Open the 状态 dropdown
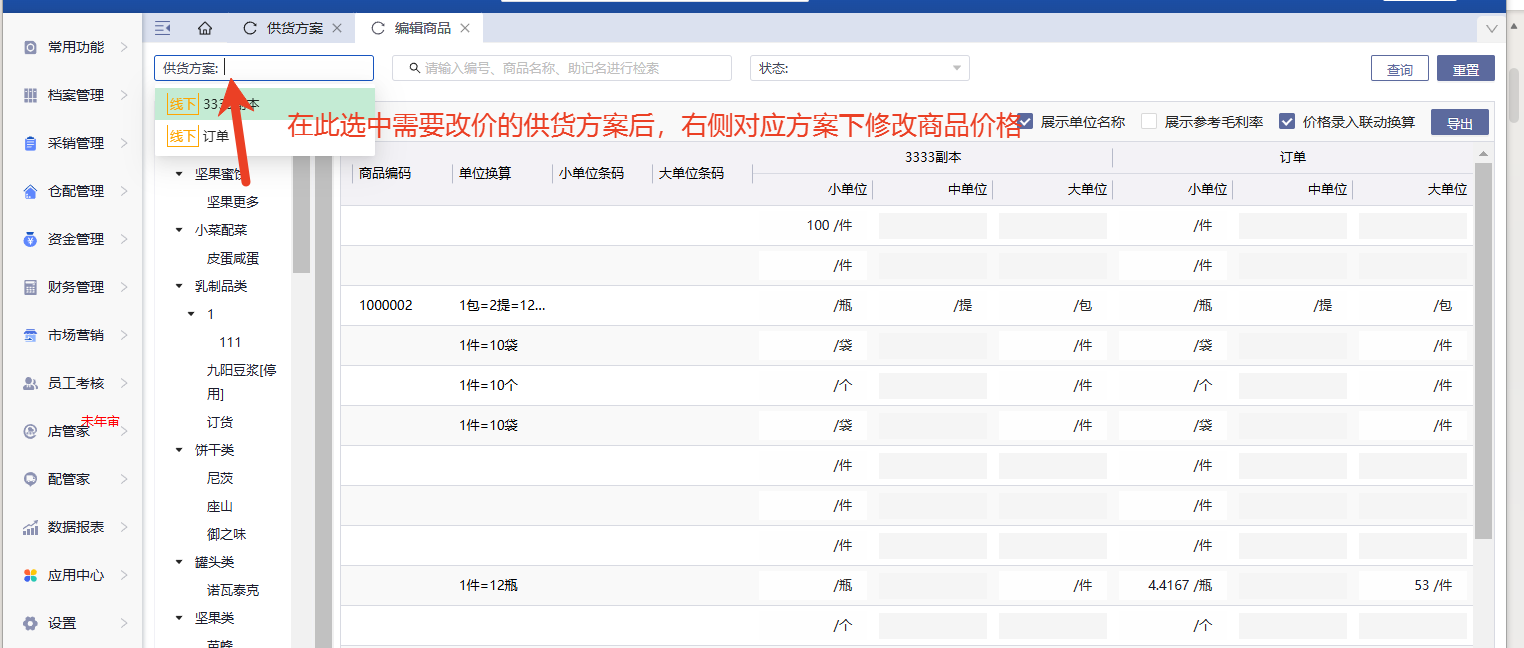 859,68
